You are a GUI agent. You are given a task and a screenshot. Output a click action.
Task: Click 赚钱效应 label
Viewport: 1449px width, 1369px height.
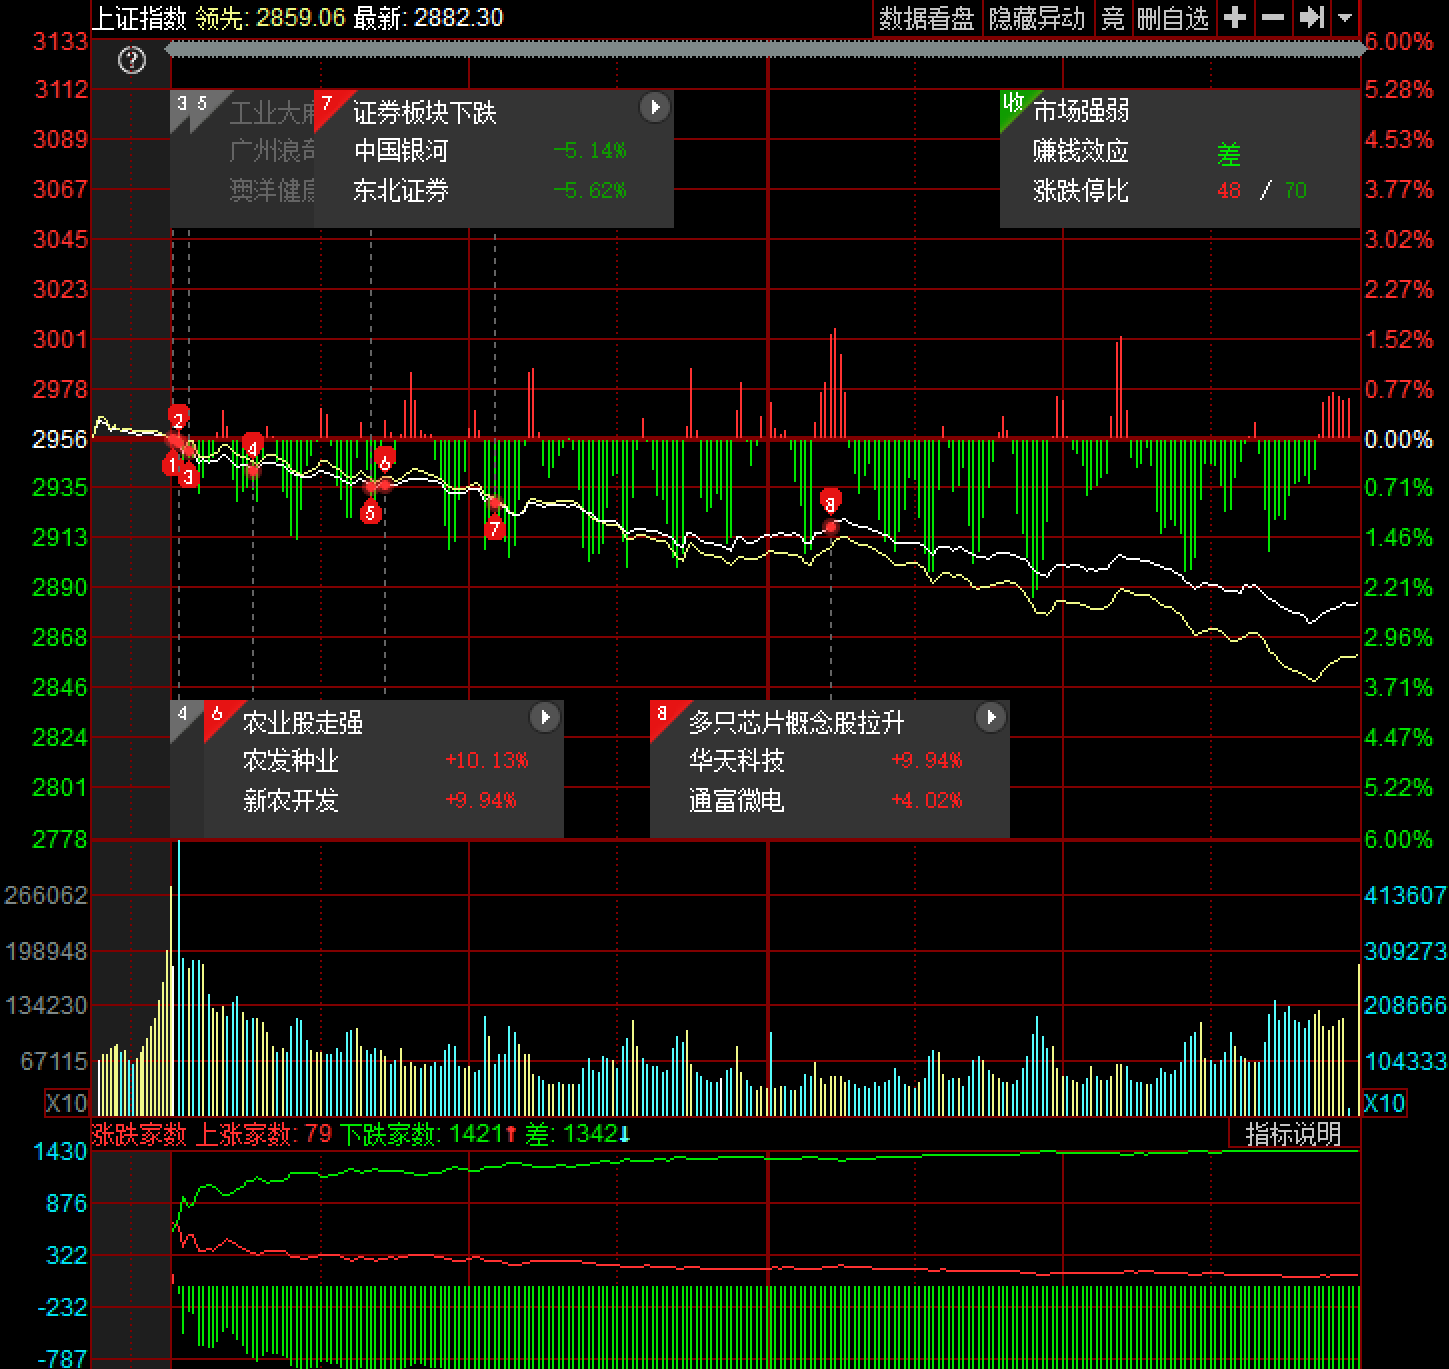coord(1081,151)
